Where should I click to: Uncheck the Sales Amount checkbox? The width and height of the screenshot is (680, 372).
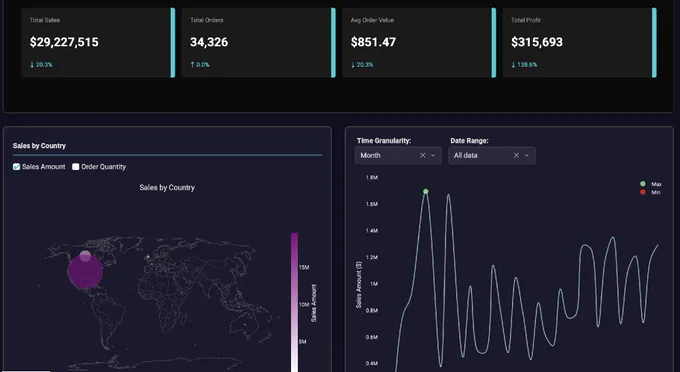(16, 167)
